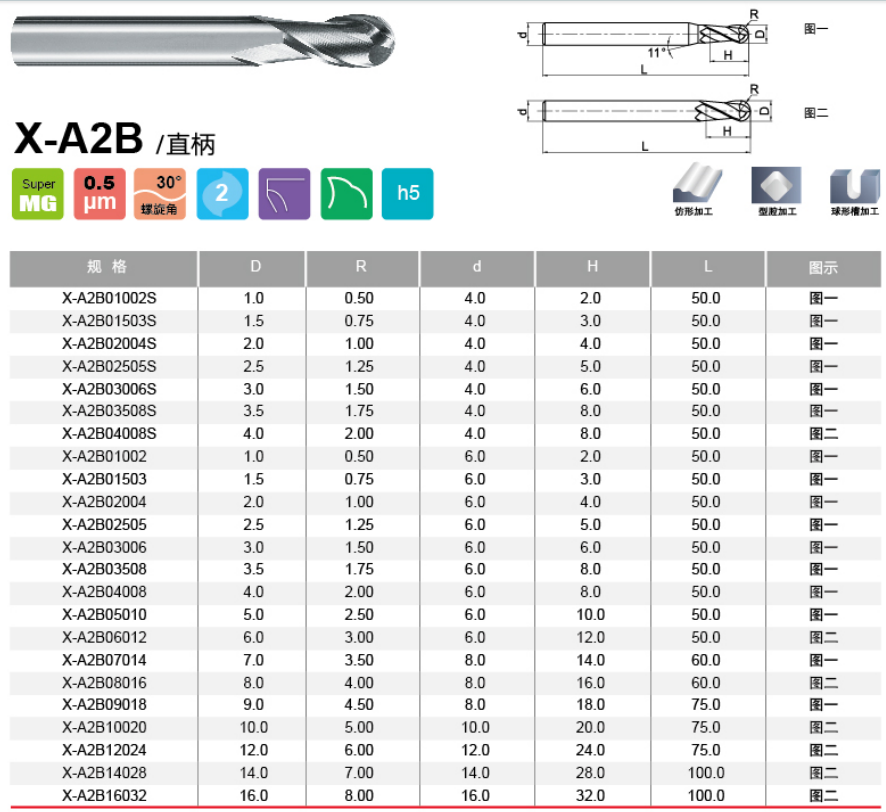Click the 规格 column header
The width and height of the screenshot is (886, 812).
tap(105, 268)
